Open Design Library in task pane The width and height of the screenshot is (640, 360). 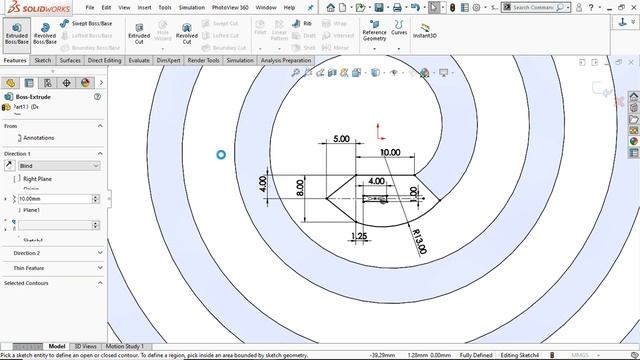[633, 108]
